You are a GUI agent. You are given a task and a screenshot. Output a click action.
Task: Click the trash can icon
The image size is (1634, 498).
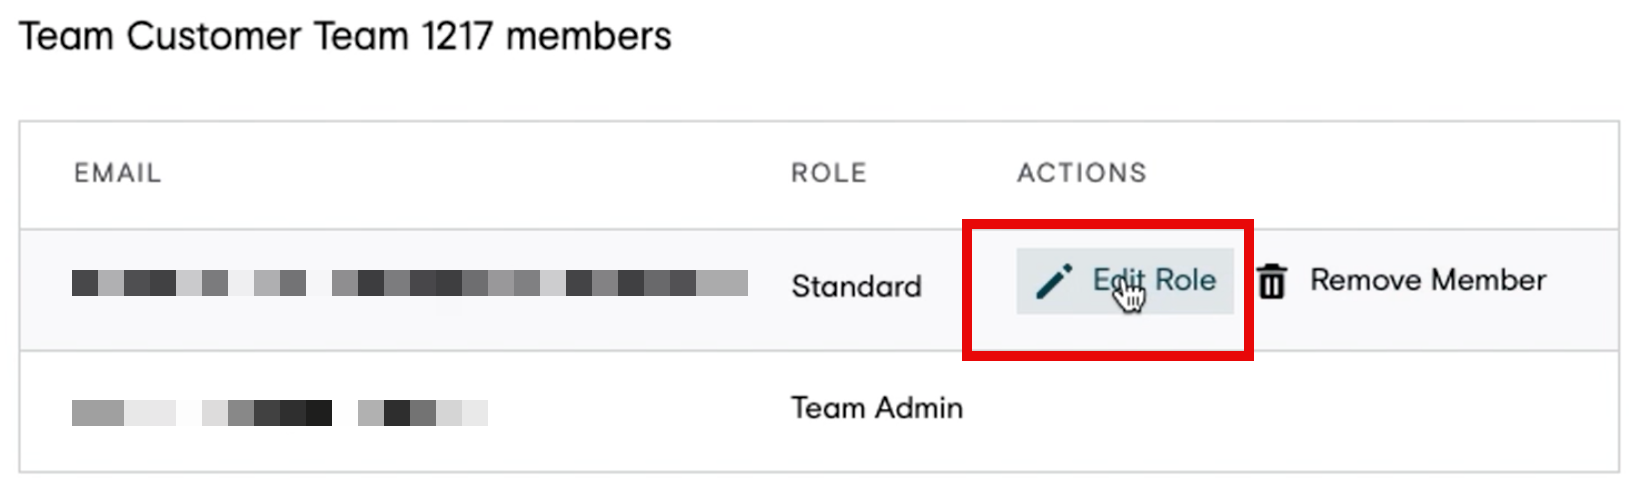[1272, 281]
